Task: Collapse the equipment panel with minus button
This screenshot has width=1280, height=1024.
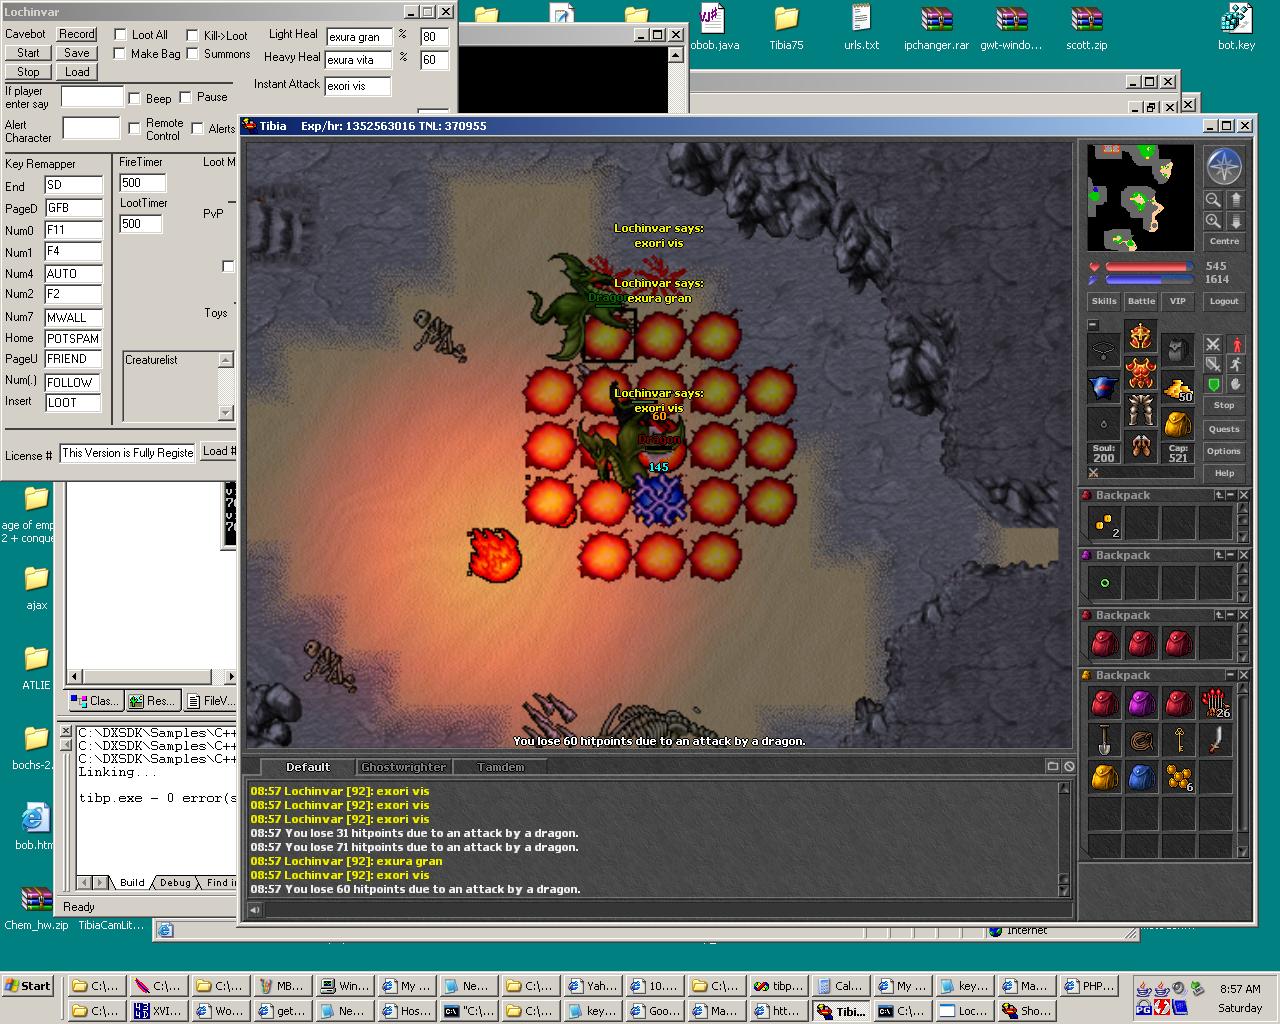Action: pyautogui.click(x=1093, y=325)
